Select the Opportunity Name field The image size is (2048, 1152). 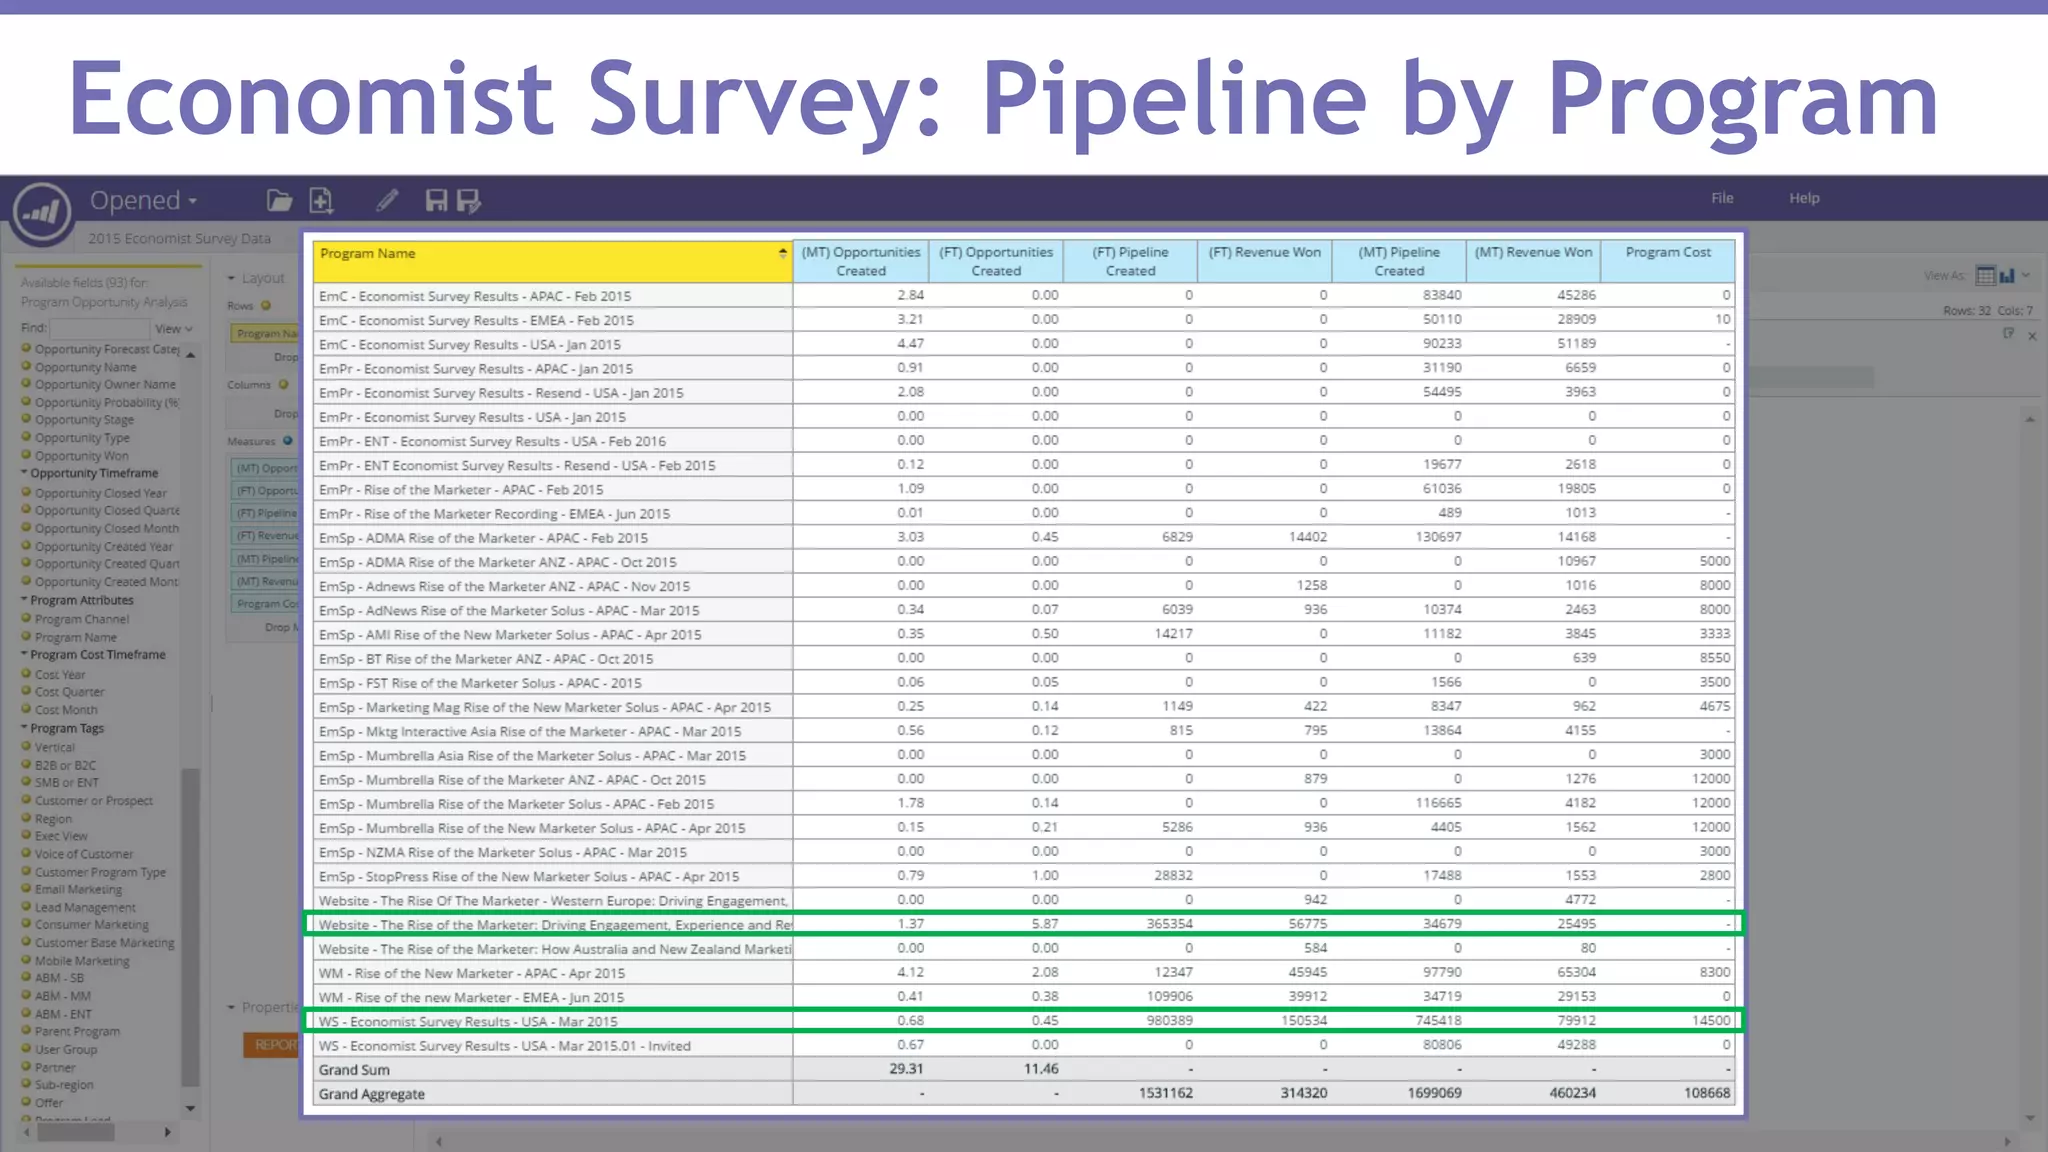point(85,367)
